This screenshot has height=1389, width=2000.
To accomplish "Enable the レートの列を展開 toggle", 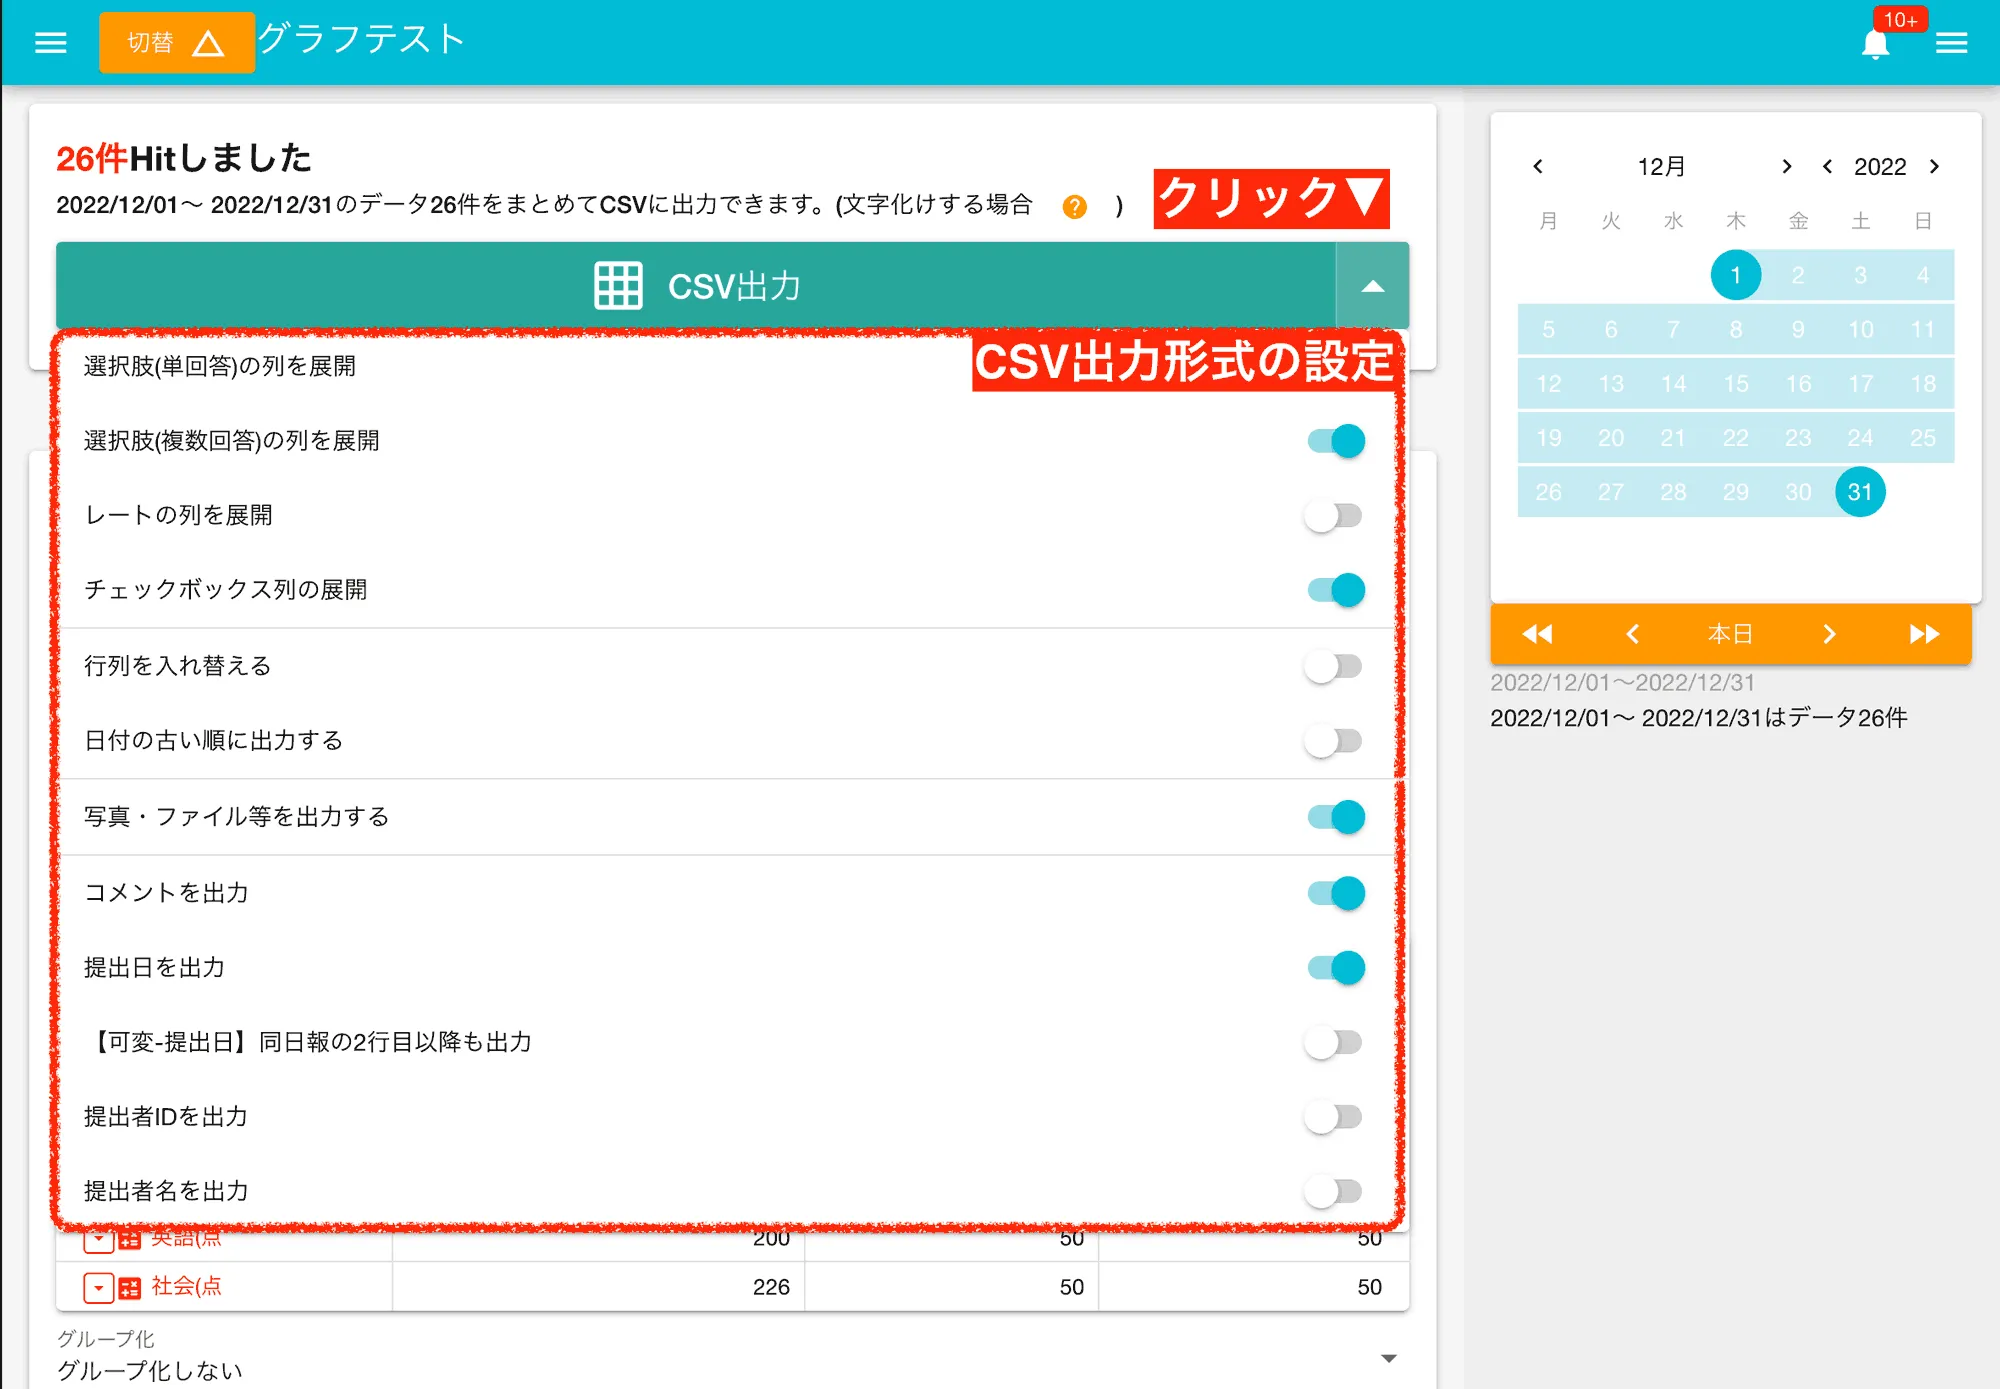I will click(x=1333, y=515).
